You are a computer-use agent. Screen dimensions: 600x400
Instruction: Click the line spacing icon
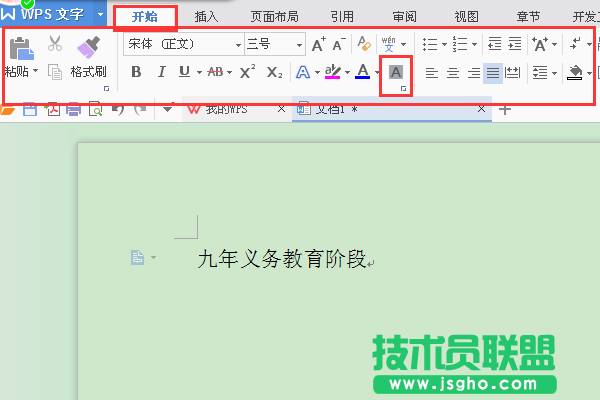(540, 72)
